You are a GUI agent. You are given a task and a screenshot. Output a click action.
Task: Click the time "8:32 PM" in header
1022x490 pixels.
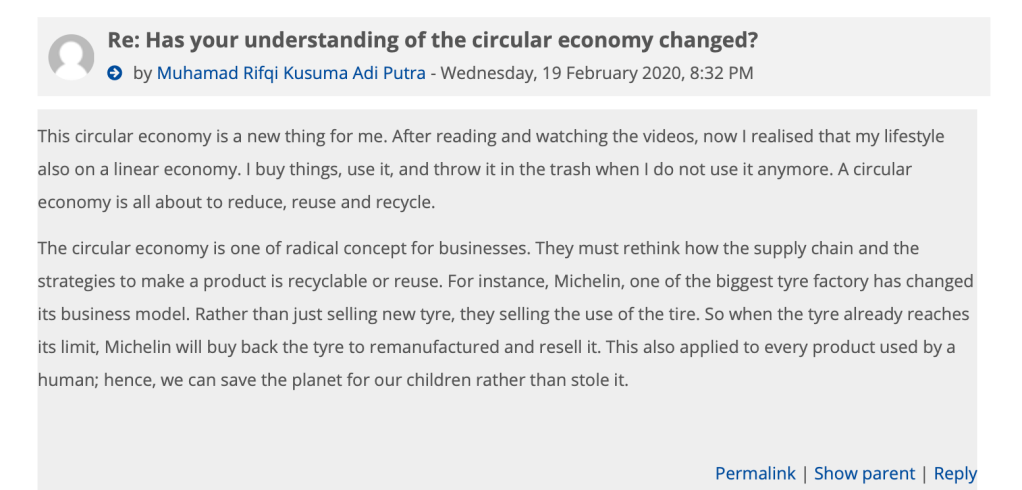(x=721, y=73)
